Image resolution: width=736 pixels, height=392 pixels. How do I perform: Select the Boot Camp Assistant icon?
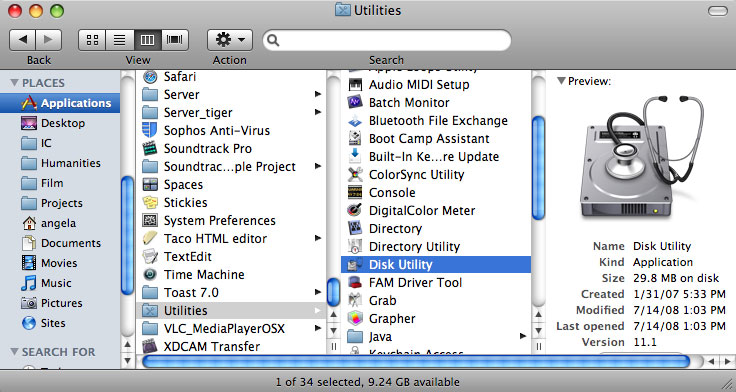355,138
